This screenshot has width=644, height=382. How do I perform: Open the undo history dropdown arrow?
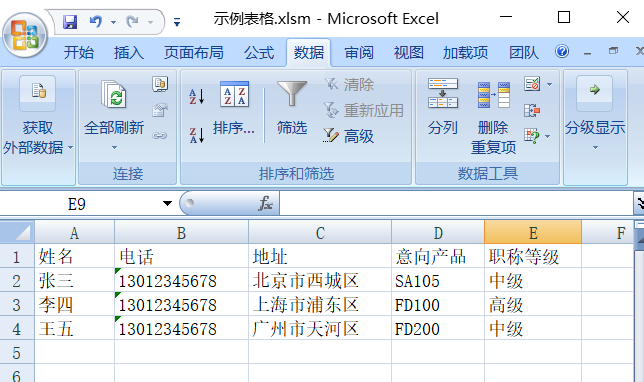tap(113, 22)
